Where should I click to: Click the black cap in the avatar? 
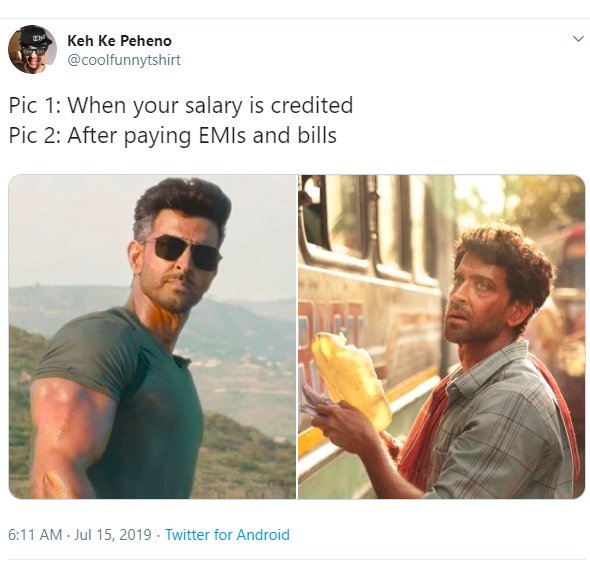(x=36, y=38)
